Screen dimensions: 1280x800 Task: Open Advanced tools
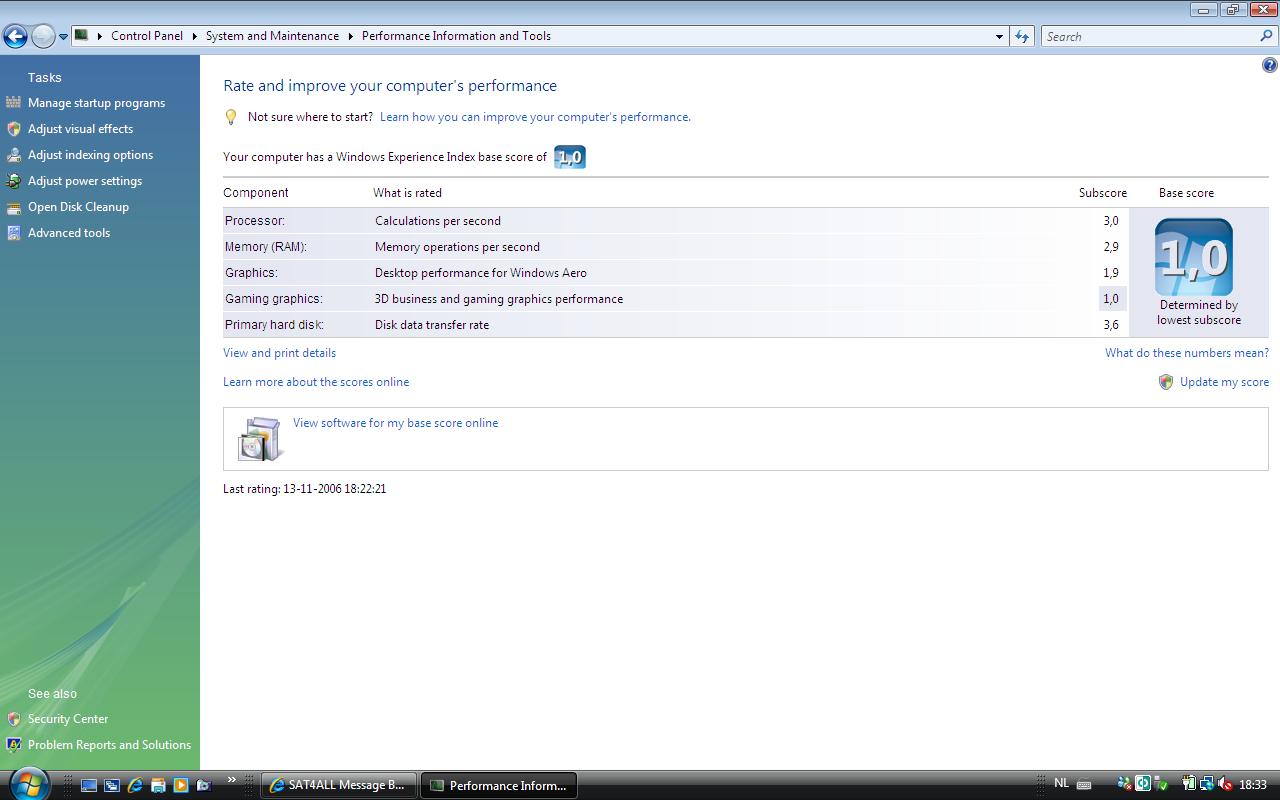coord(69,233)
